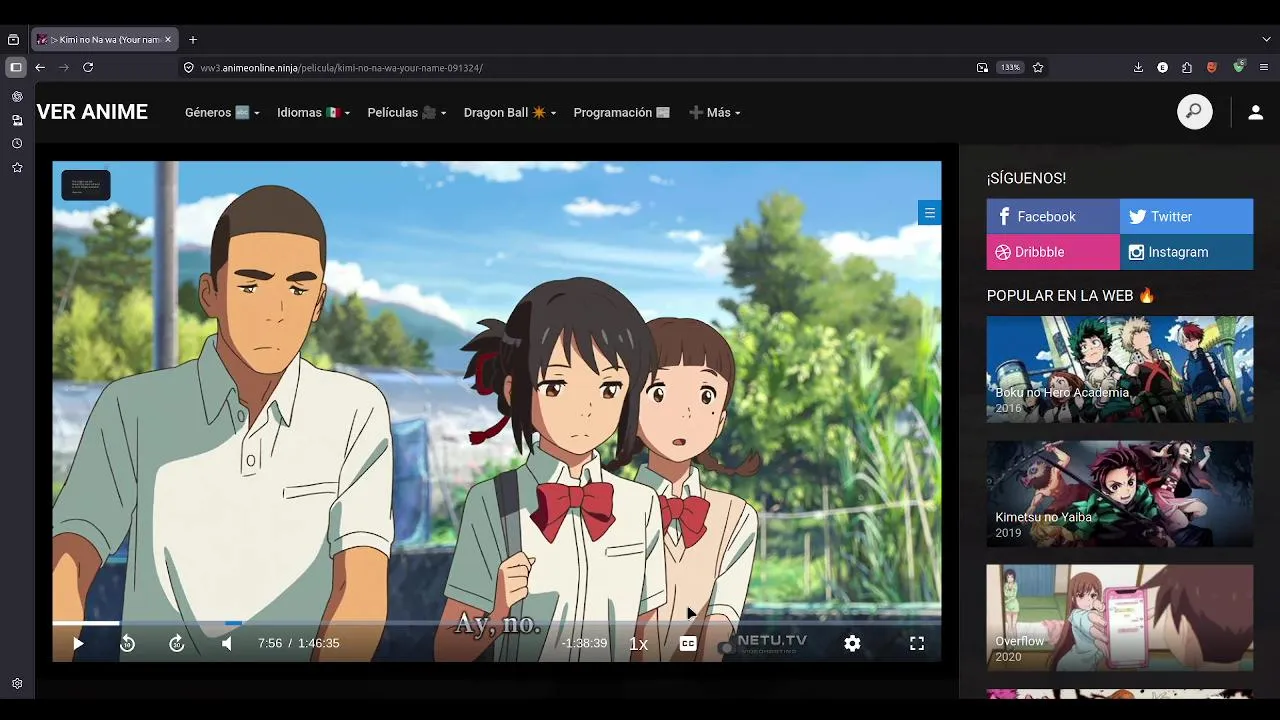Viewport: 1280px width, 720px height.
Task: Toggle closed captions CC button
Action: click(688, 644)
